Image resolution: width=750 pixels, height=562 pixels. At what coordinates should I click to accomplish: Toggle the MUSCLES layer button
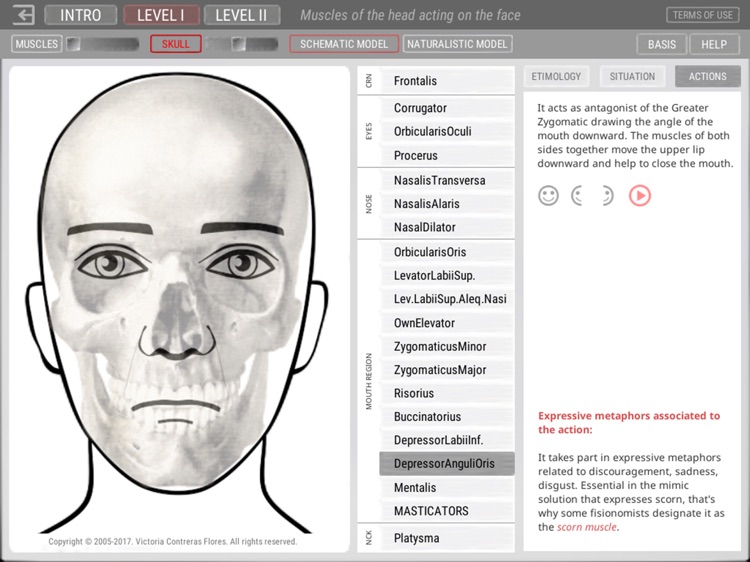tap(36, 44)
